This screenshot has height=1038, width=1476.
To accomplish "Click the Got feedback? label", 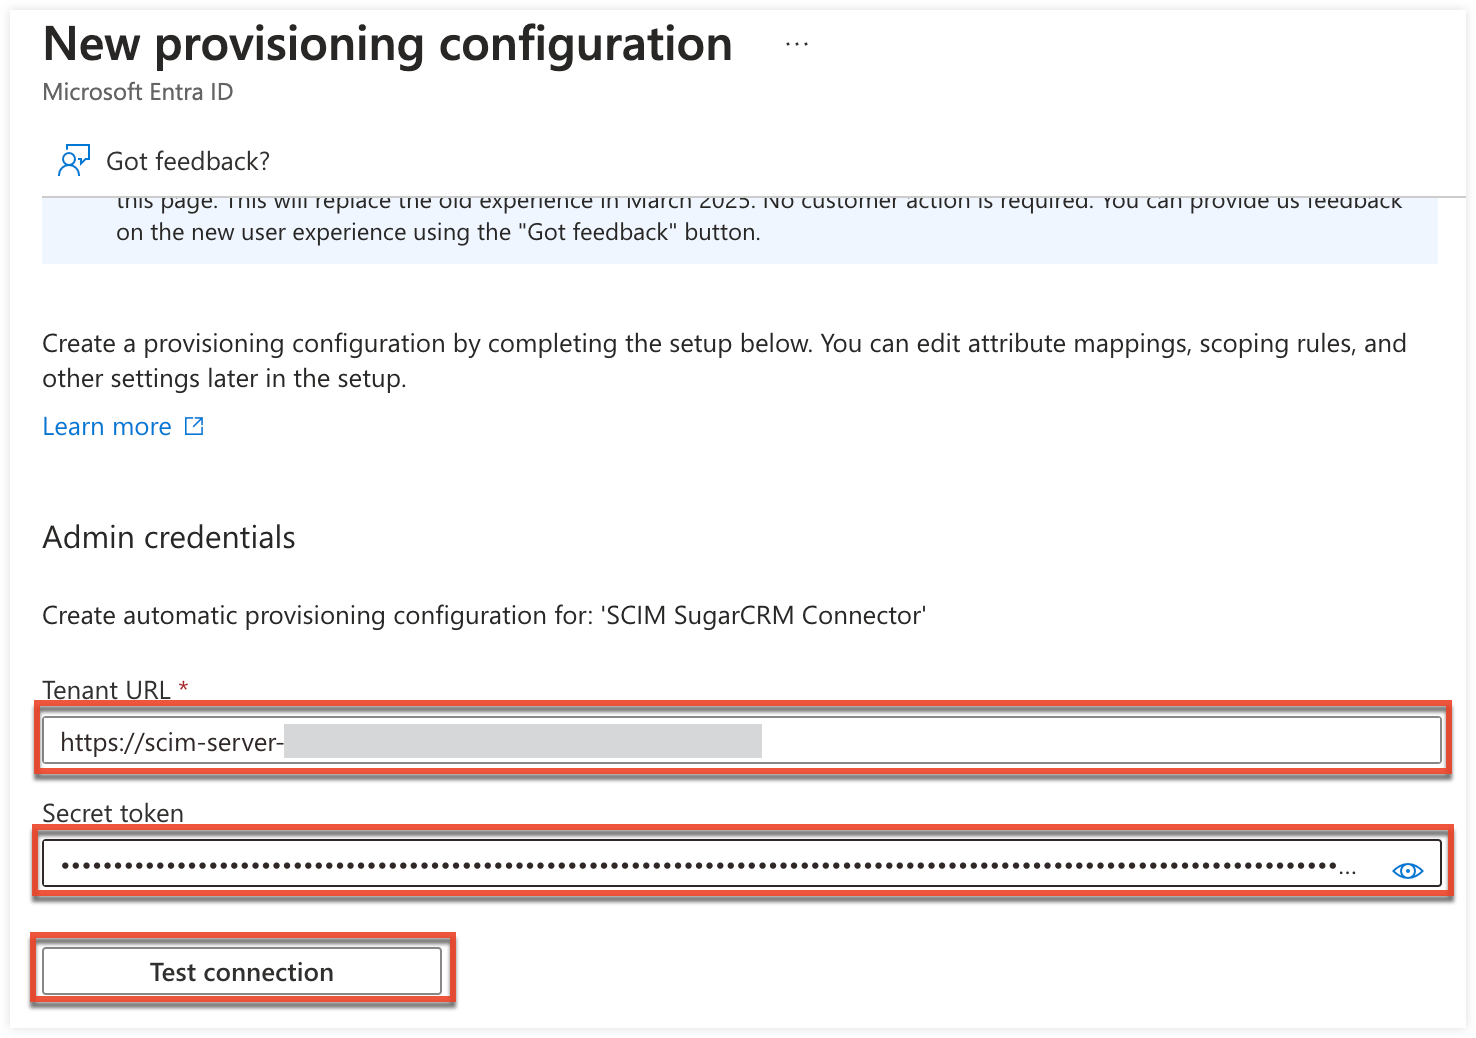I will (186, 160).
